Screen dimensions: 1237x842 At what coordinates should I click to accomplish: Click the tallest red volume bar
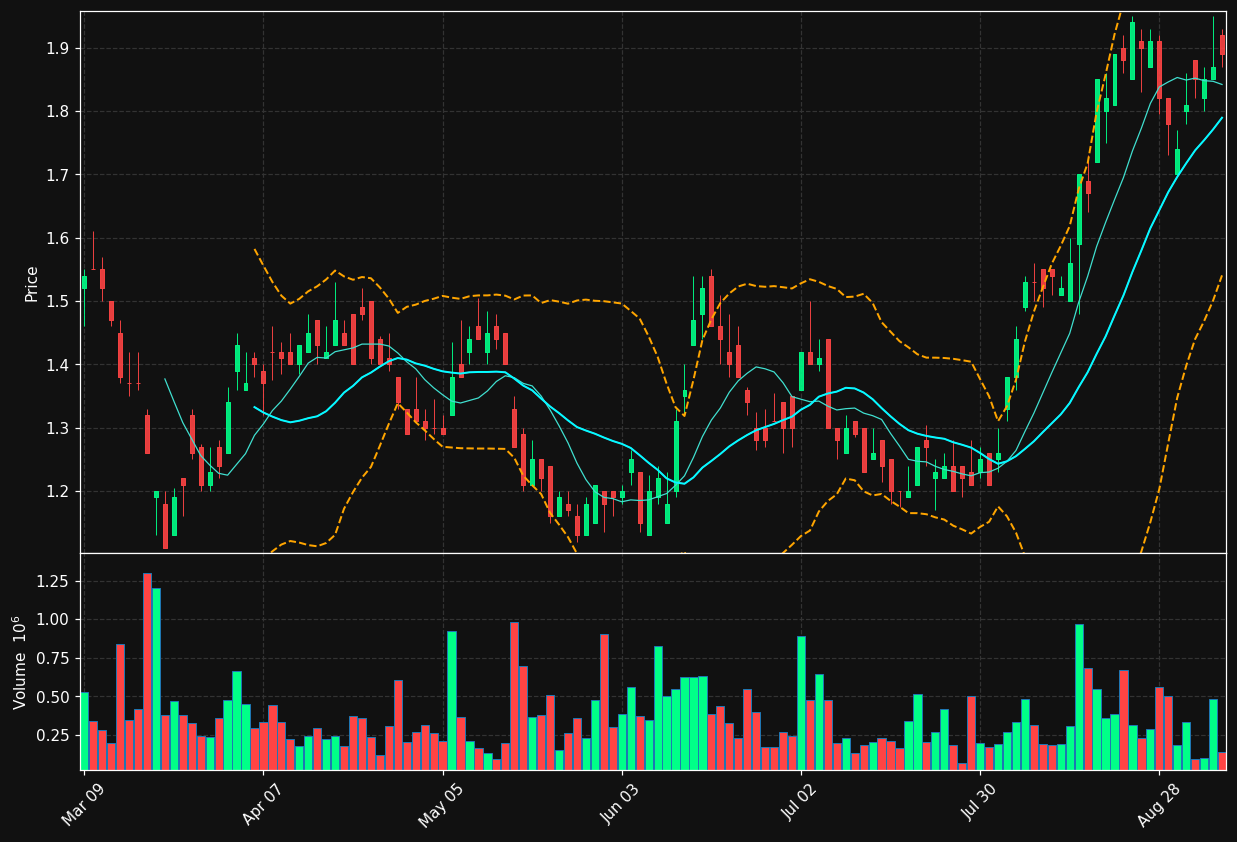click(147, 671)
